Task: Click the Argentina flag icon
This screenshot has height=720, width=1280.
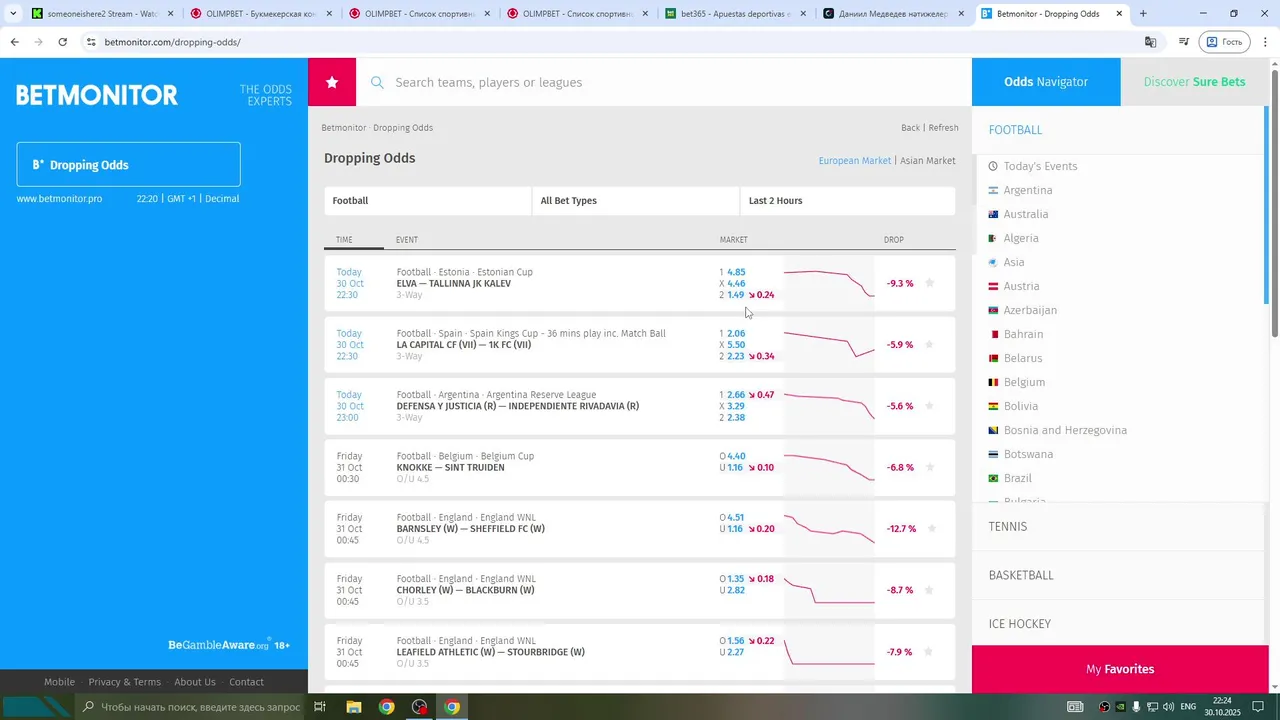Action: (993, 190)
